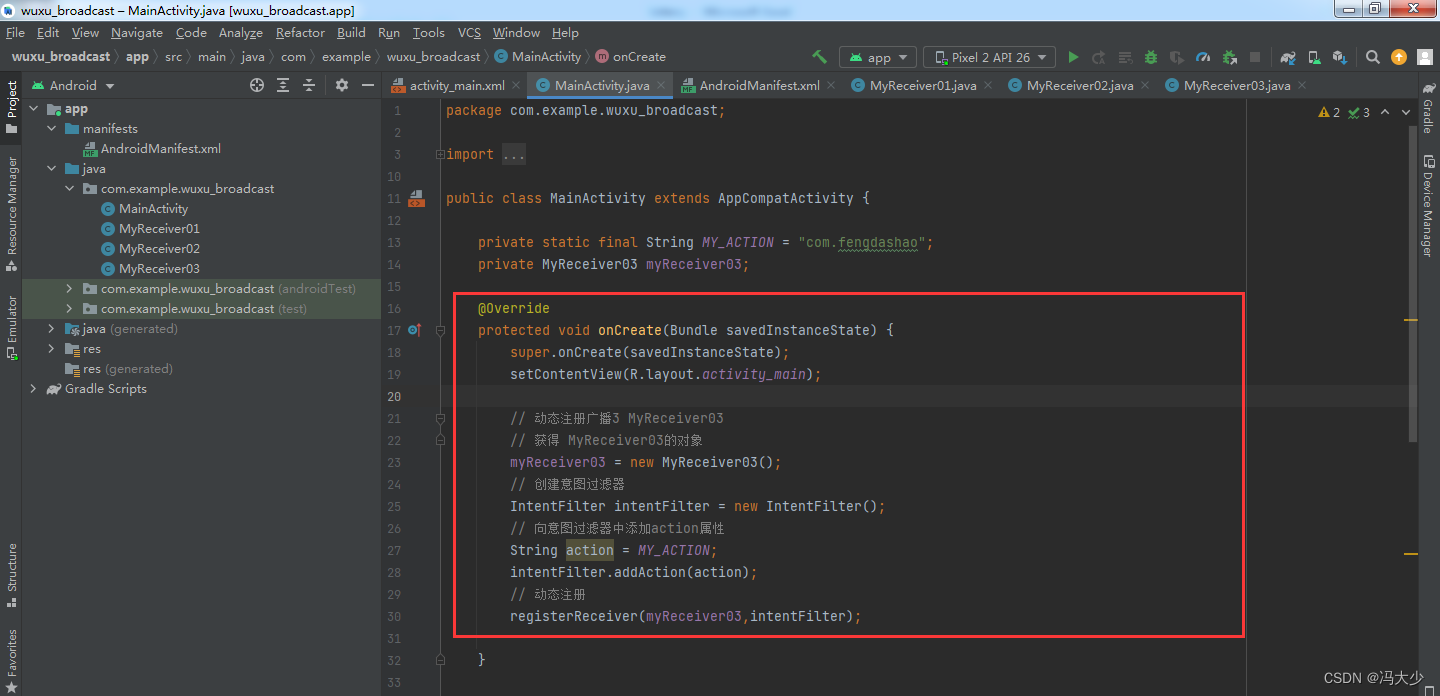Click Select Opened File target icon
Viewport: 1440px width, 696px height.
pos(257,85)
